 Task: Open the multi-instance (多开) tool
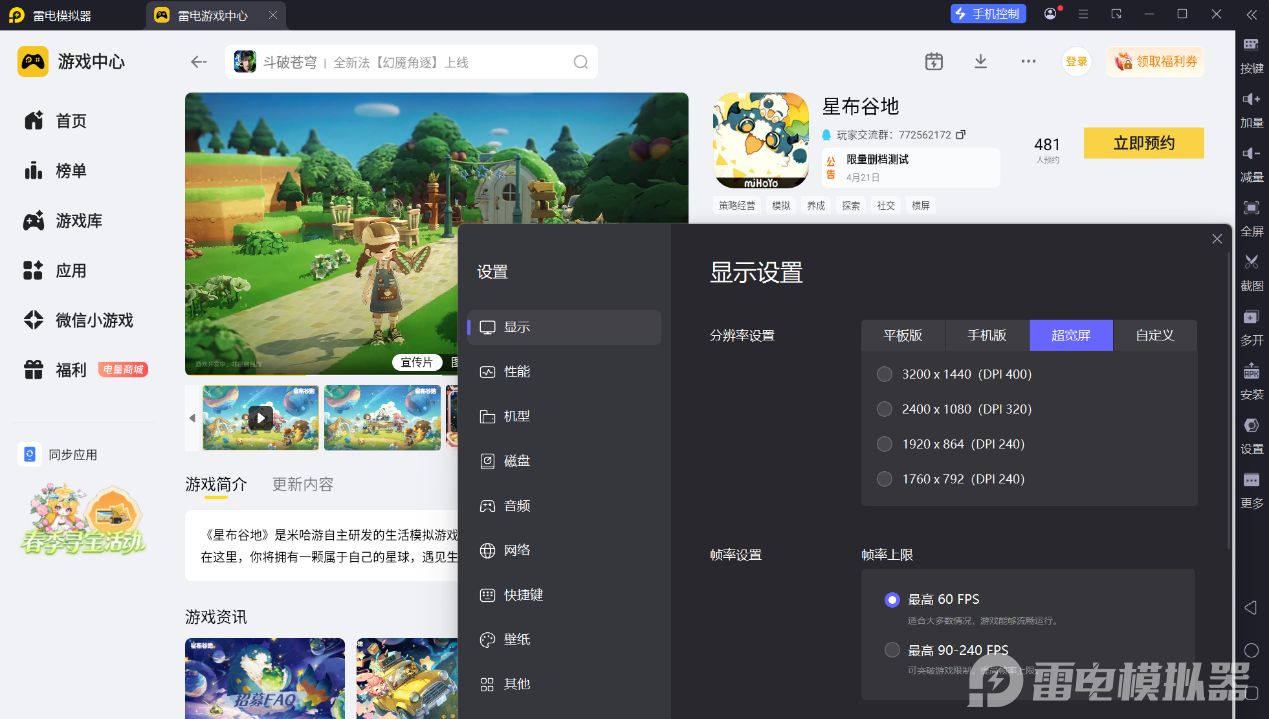(x=1251, y=318)
